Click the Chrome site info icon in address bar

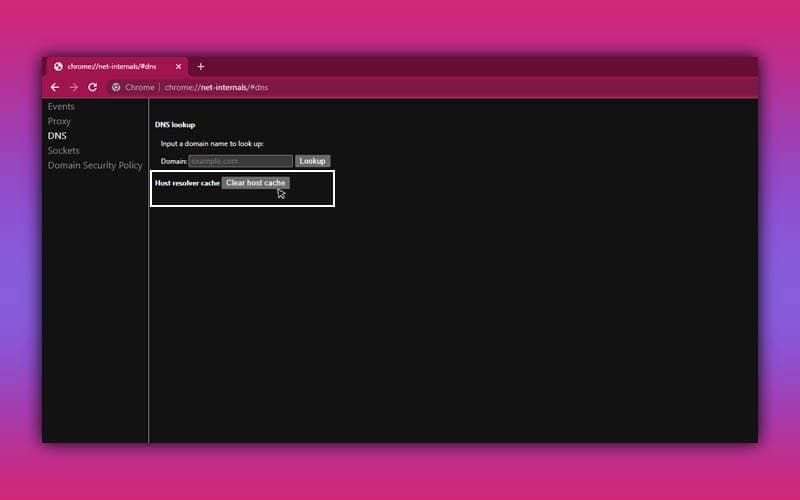[116, 87]
